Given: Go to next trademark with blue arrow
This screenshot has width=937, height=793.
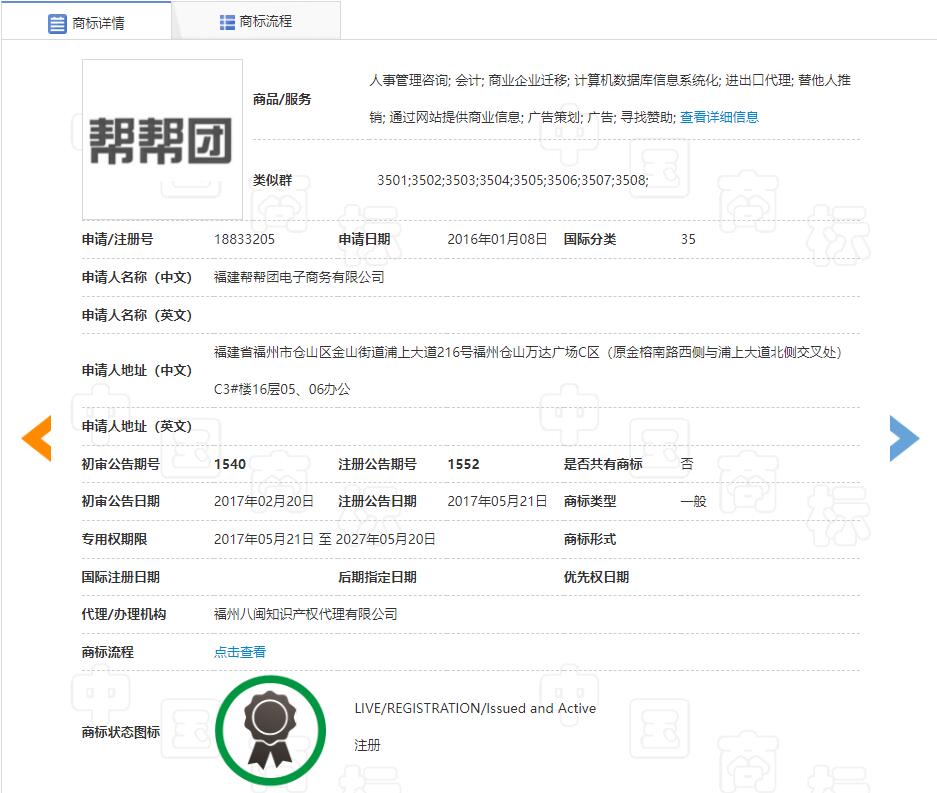Looking at the screenshot, I should coord(904,438).
